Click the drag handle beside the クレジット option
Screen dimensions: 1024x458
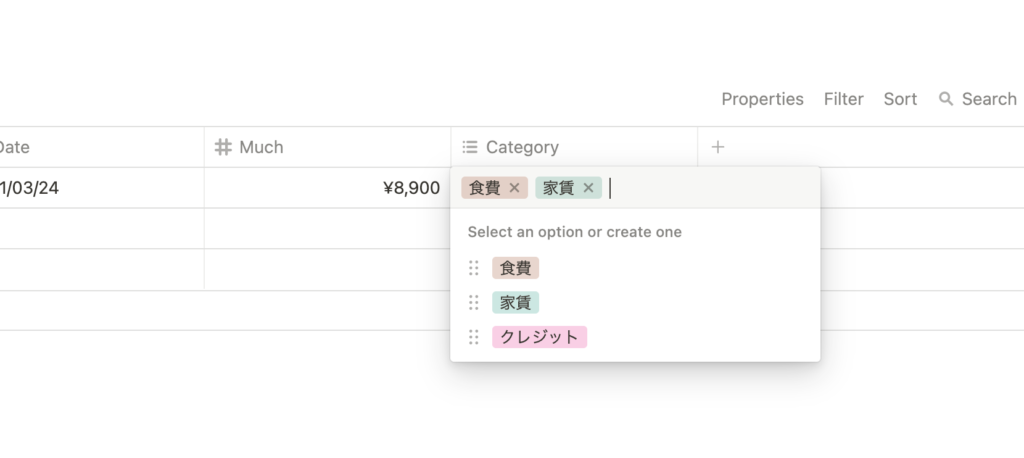474,337
